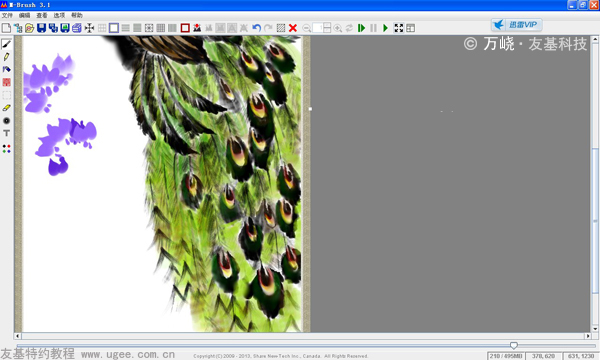Save the painting with floppy disk icon

point(41,28)
